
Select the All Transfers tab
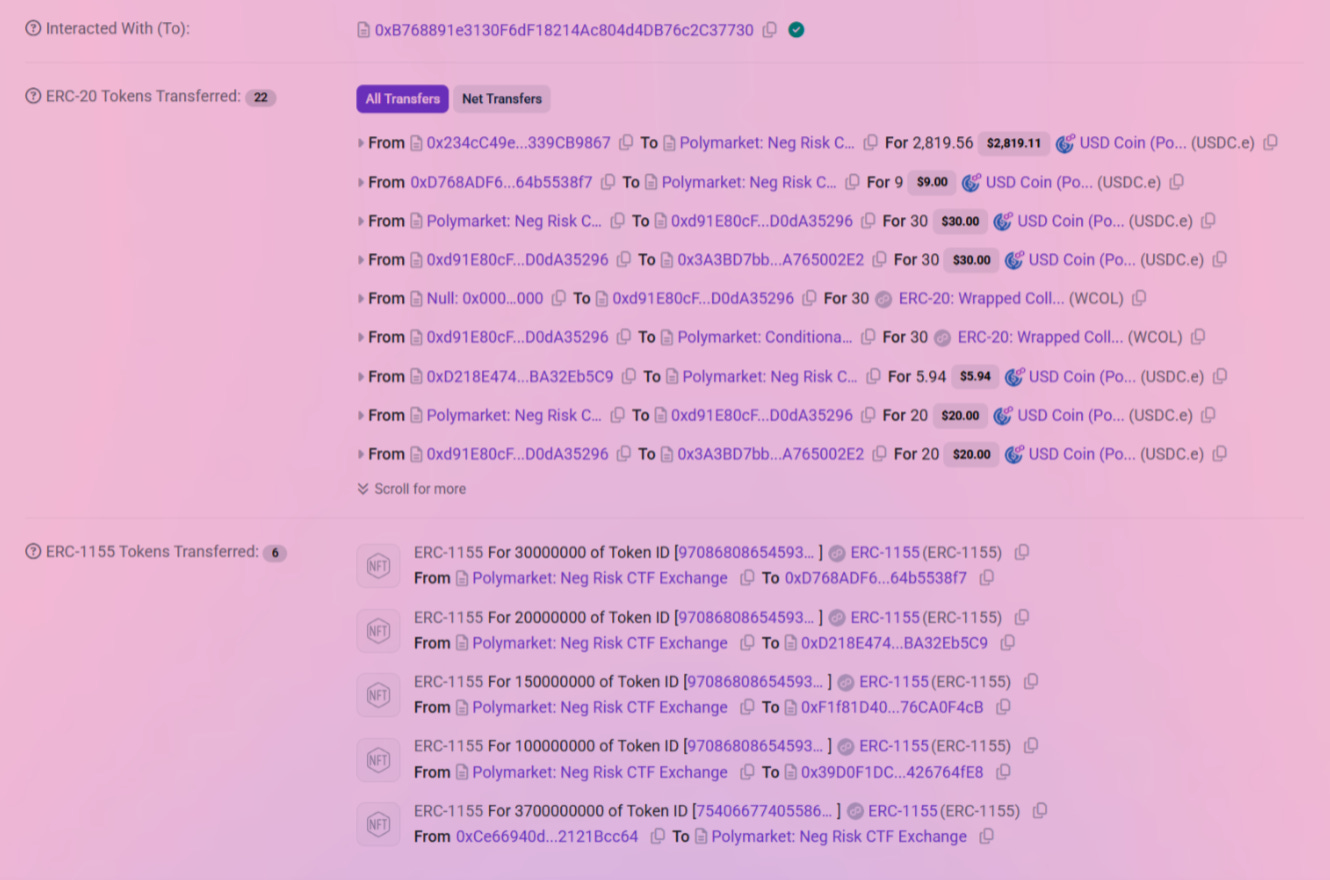(x=402, y=99)
